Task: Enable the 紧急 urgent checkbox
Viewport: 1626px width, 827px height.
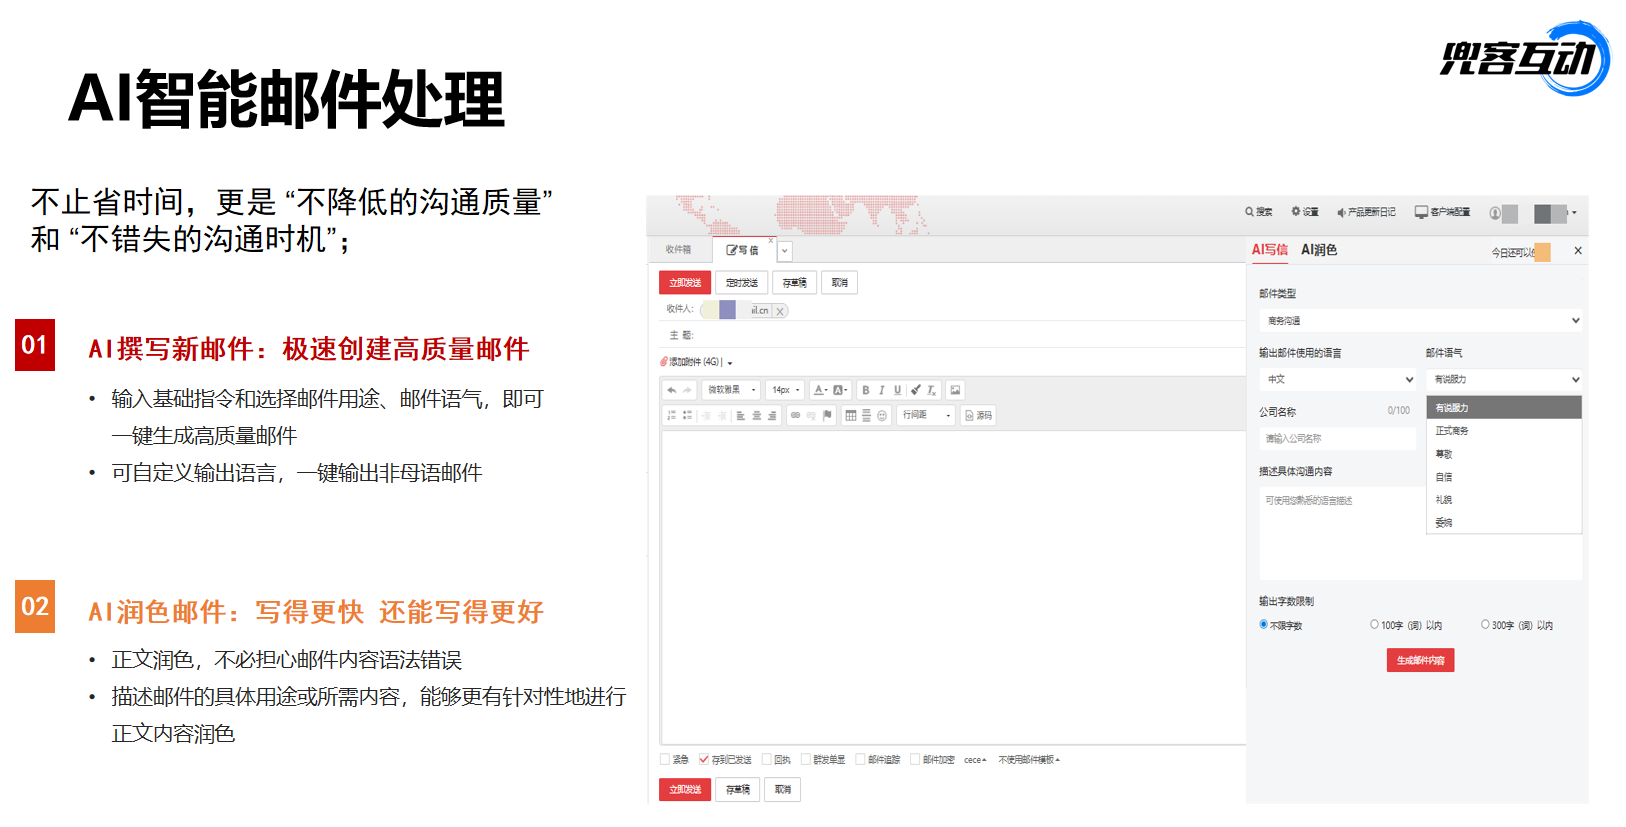Action: [666, 760]
